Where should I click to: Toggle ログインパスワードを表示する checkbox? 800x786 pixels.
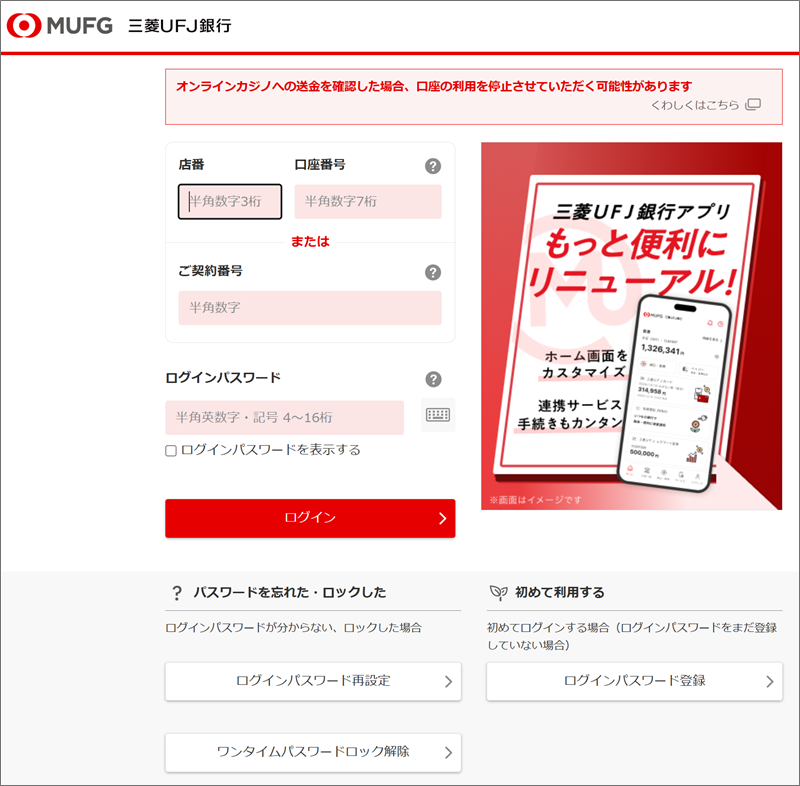pyautogui.click(x=171, y=450)
